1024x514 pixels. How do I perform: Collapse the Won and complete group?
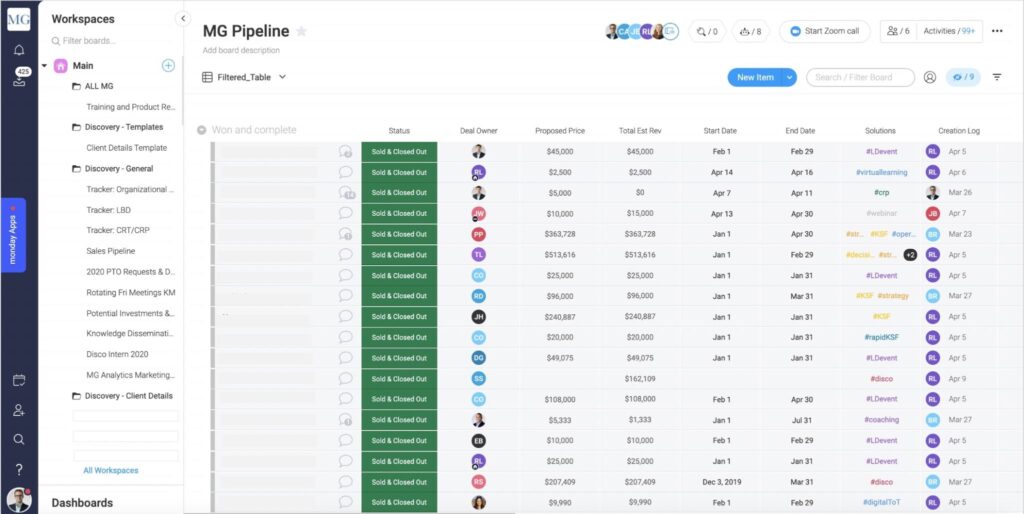[x=202, y=130]
